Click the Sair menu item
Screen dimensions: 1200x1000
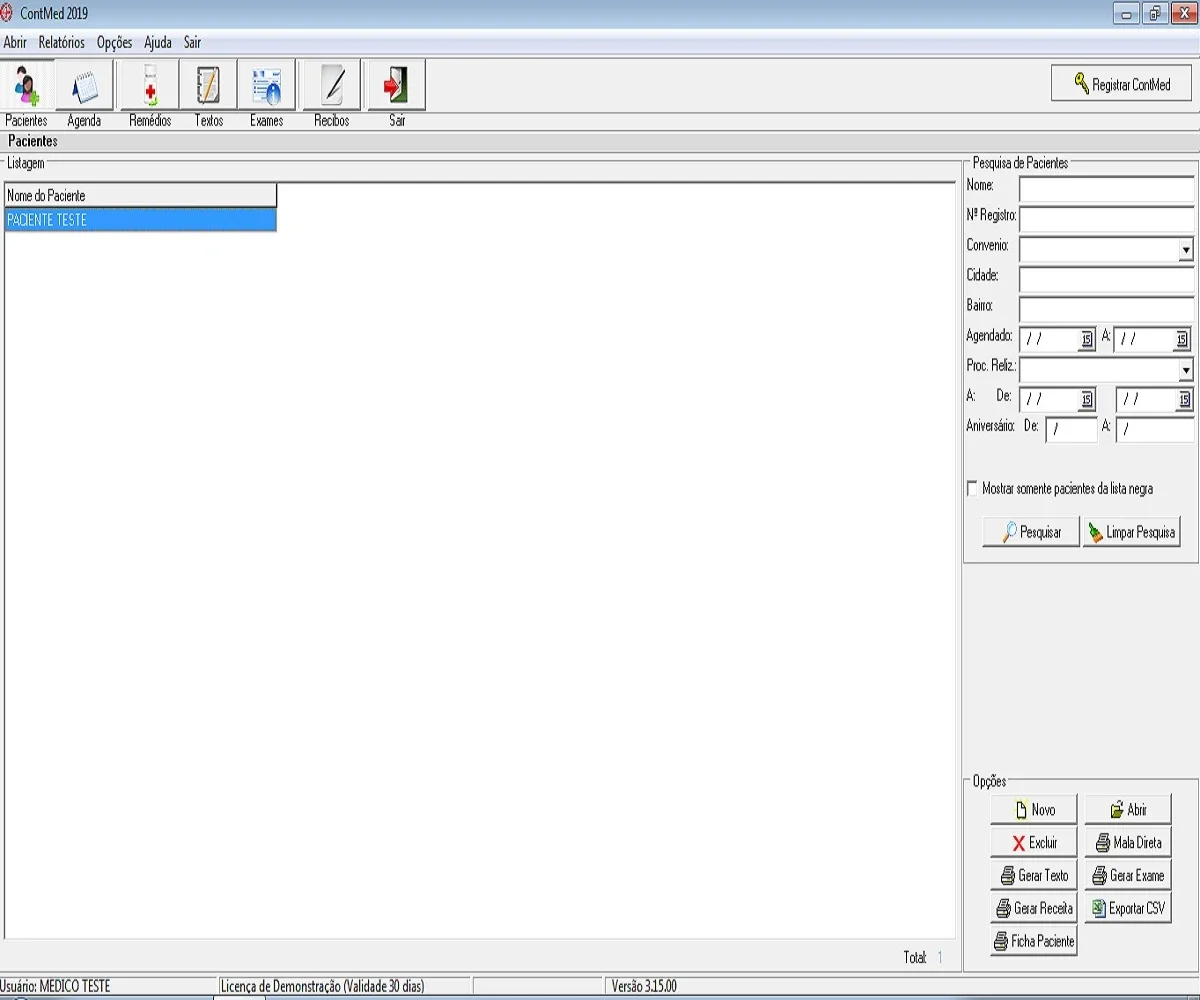click(192, 42)
